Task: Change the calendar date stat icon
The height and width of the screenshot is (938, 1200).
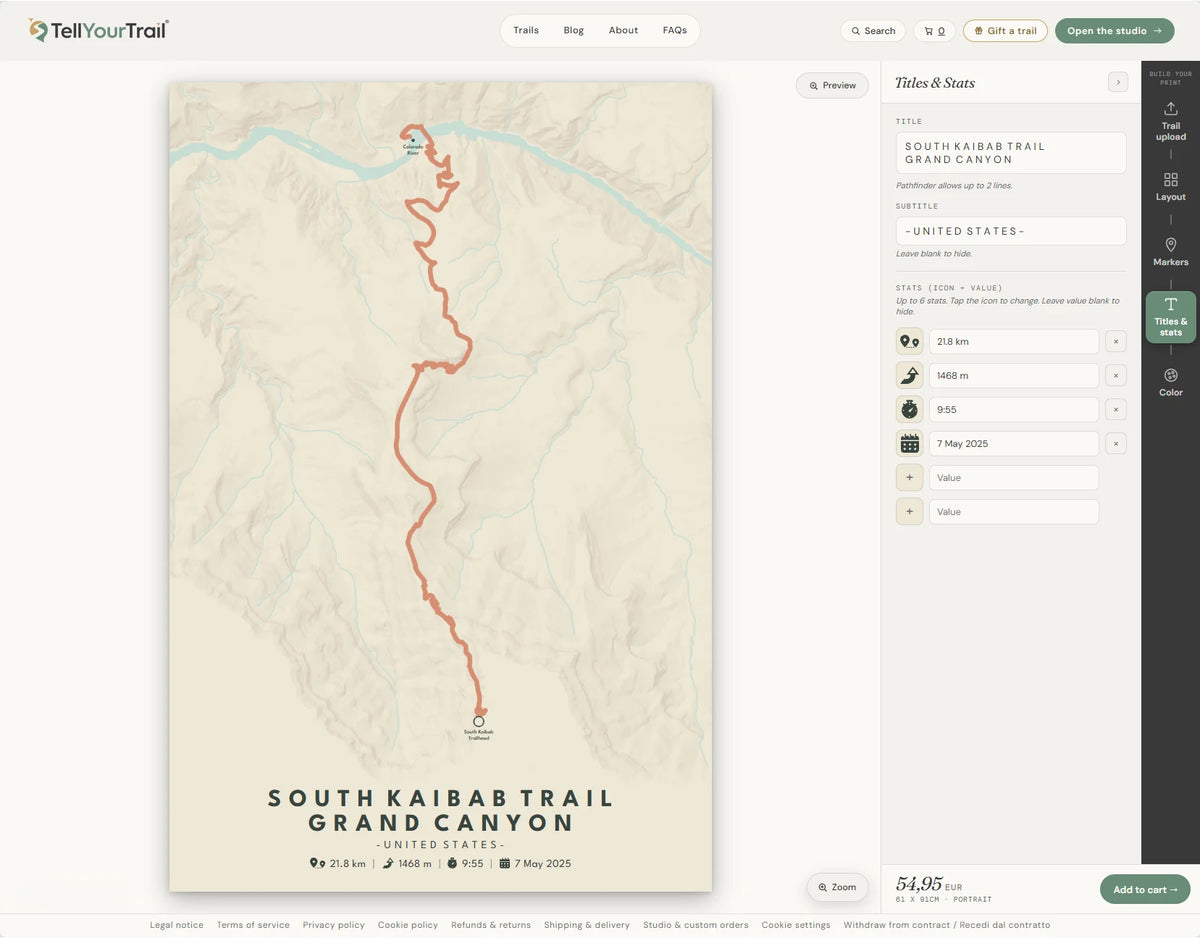Action: pyautogui.click(x=909, y=443)
